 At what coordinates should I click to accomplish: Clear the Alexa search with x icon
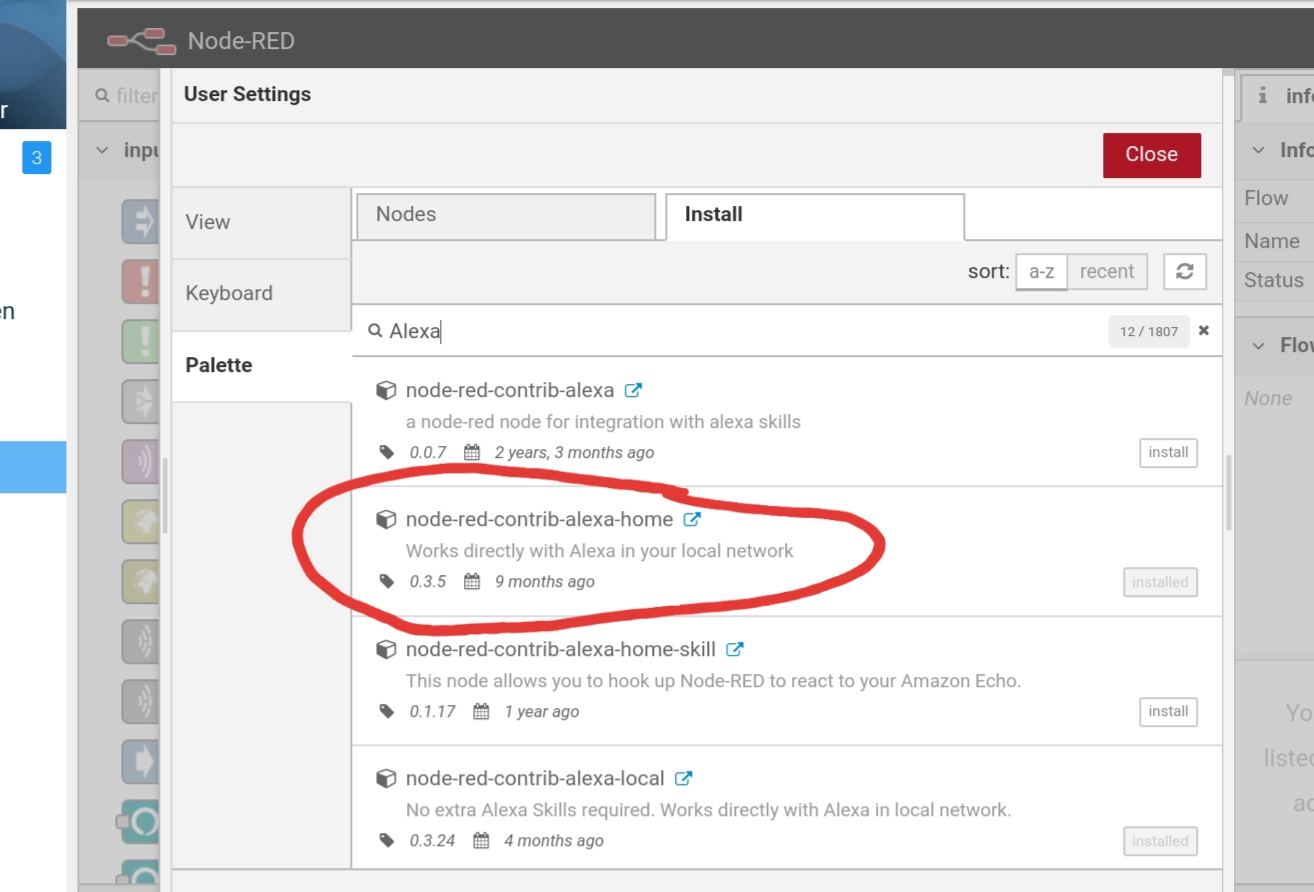(1204, 330)
